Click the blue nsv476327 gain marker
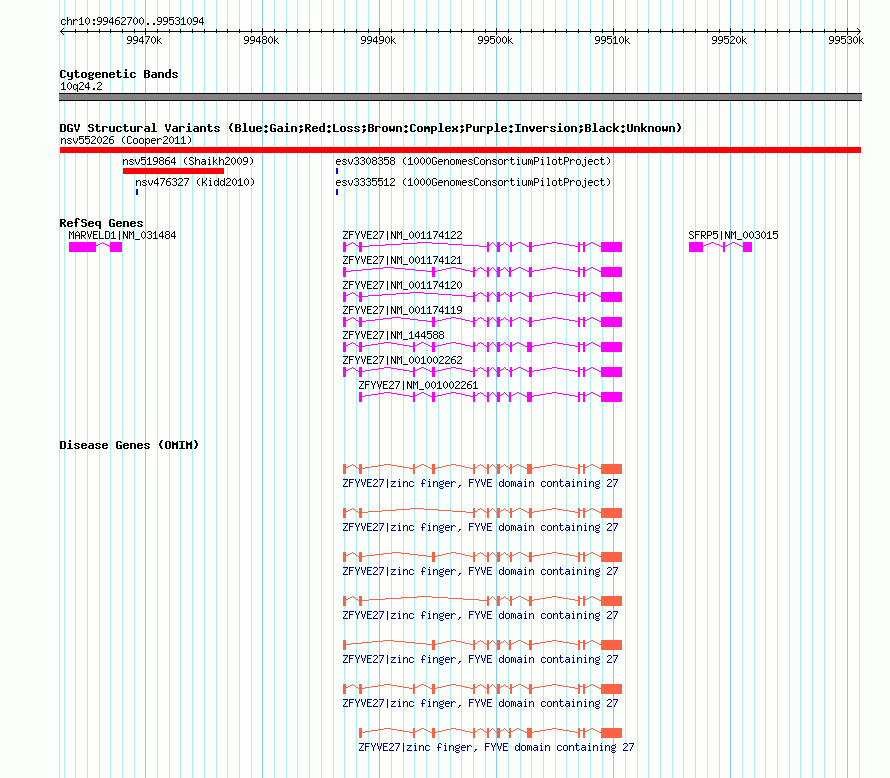Viewport: 890px width, 778px height. click(x=137, y=192)
